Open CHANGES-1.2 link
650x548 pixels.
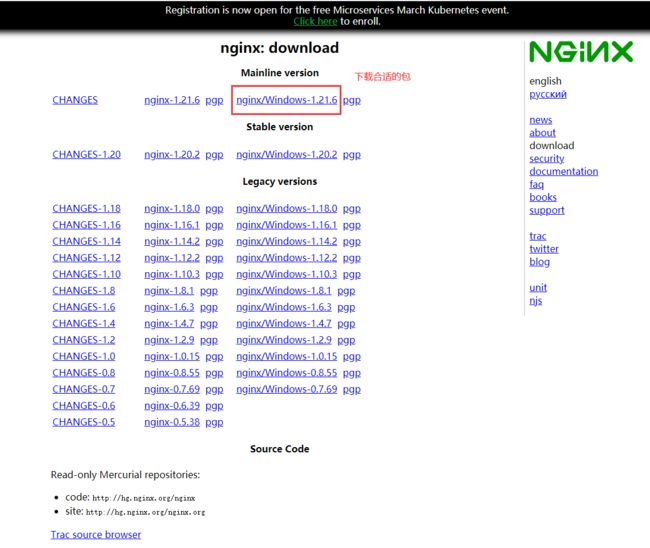pos(84,339)
